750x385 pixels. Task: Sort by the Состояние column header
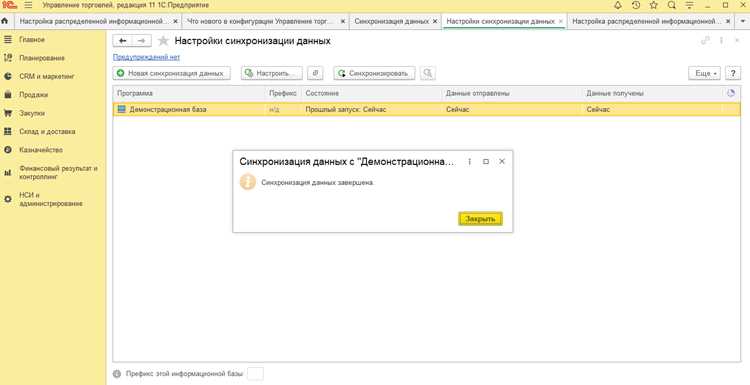[372, 94]
